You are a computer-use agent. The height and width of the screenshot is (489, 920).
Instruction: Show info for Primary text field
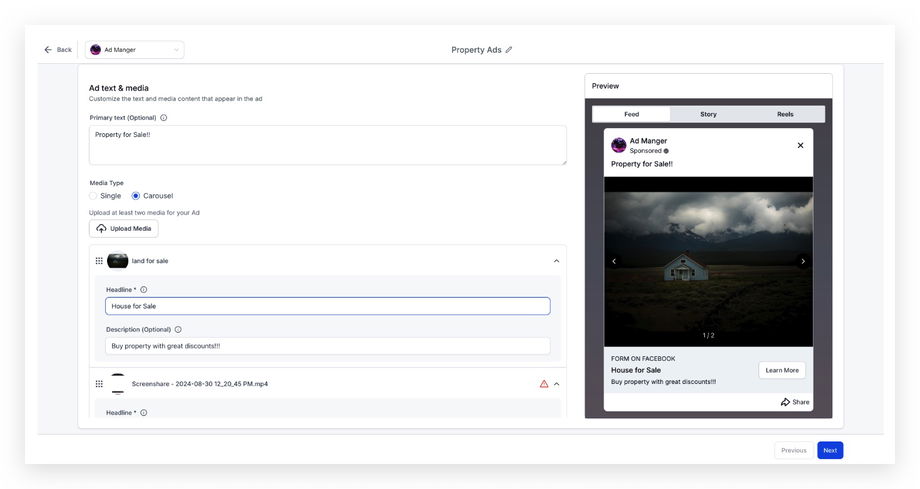(164, 117)
